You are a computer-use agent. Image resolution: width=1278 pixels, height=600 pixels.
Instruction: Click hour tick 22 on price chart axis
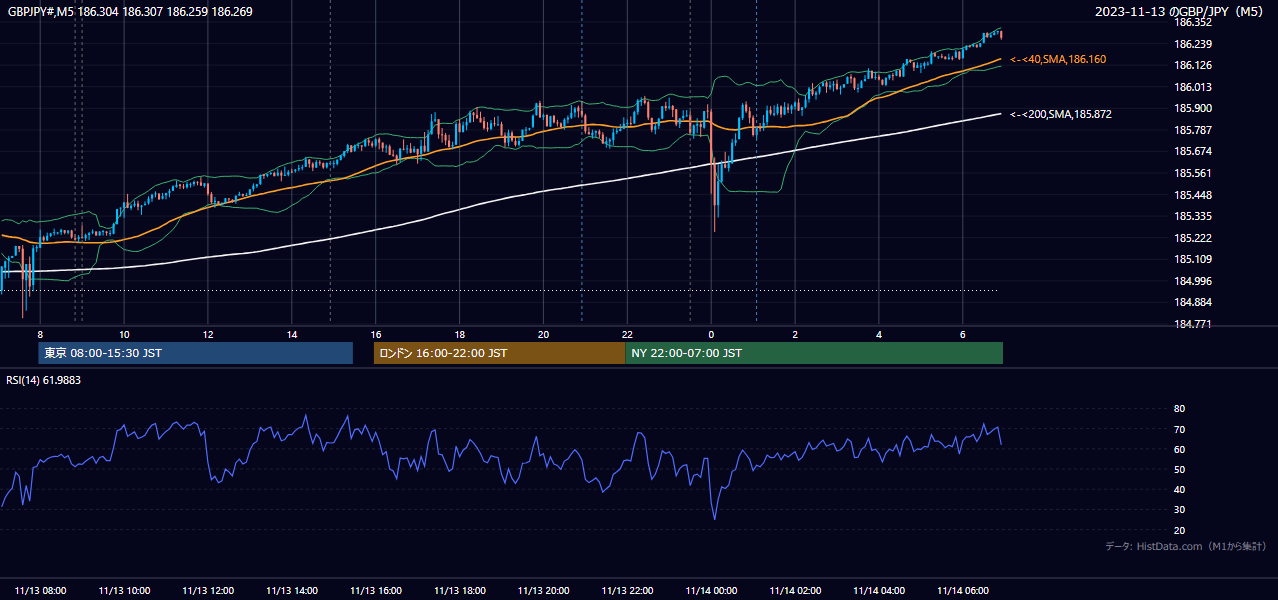click(627, 334)
